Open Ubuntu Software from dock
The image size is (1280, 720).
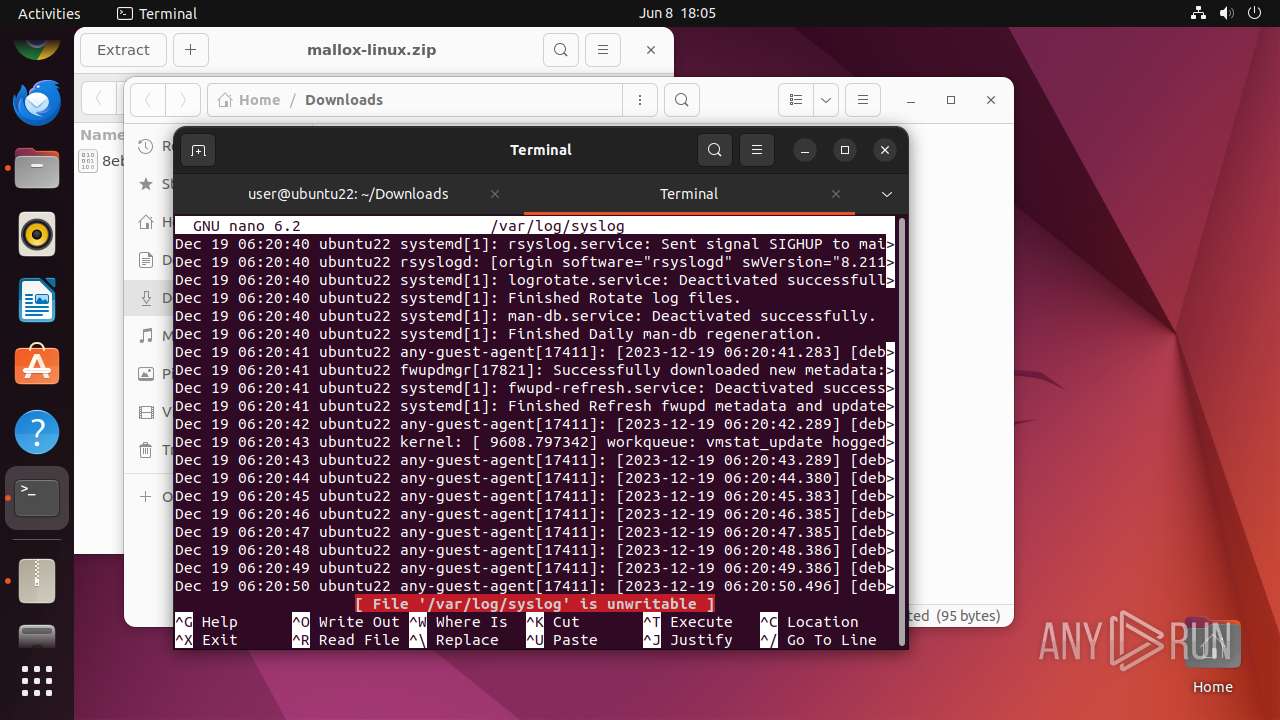click(37, 366)
